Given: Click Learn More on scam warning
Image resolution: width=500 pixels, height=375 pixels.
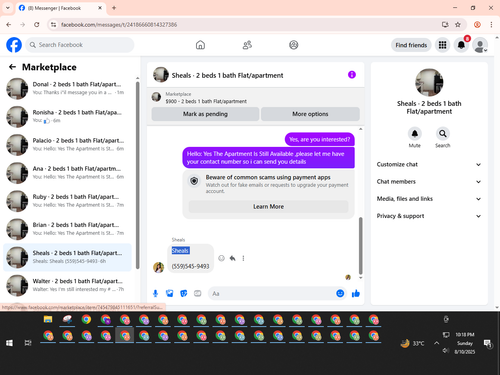Looking at the screenshot, I should tap(268, 207).
